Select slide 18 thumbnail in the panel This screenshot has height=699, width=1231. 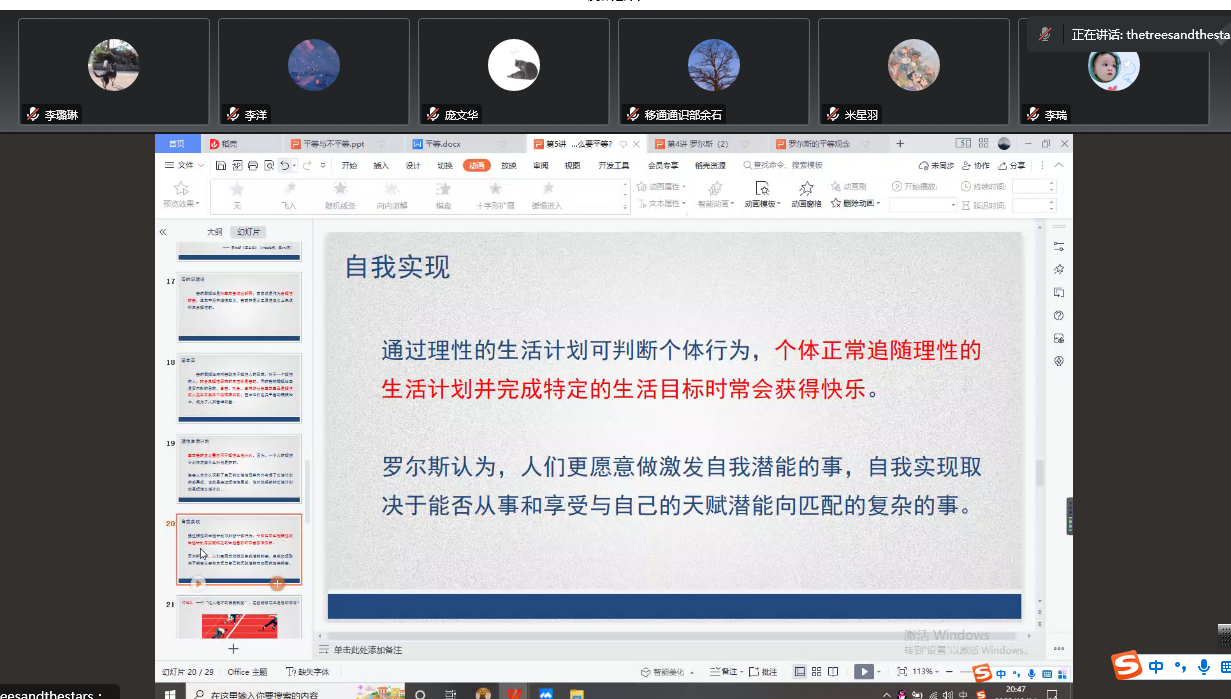point(239,388)
